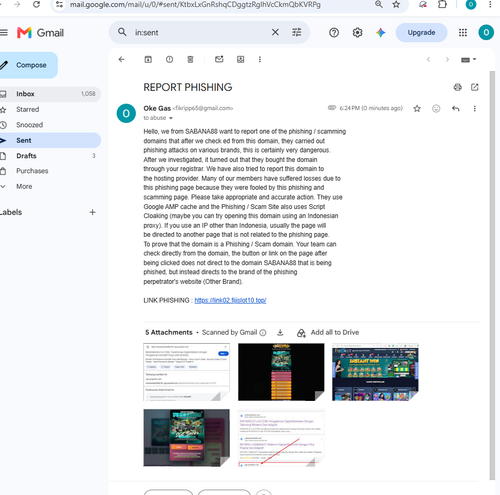Open the Snoozed folder
500x495 pixels.
pyautogui.click(x=50, y=125)
